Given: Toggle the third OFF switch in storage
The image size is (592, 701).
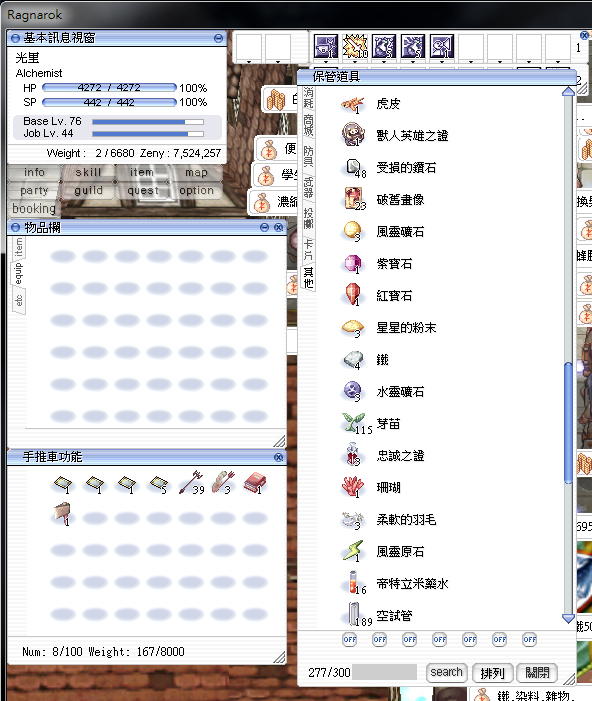Looking at the screenshot, I should (x=410, y=639).
